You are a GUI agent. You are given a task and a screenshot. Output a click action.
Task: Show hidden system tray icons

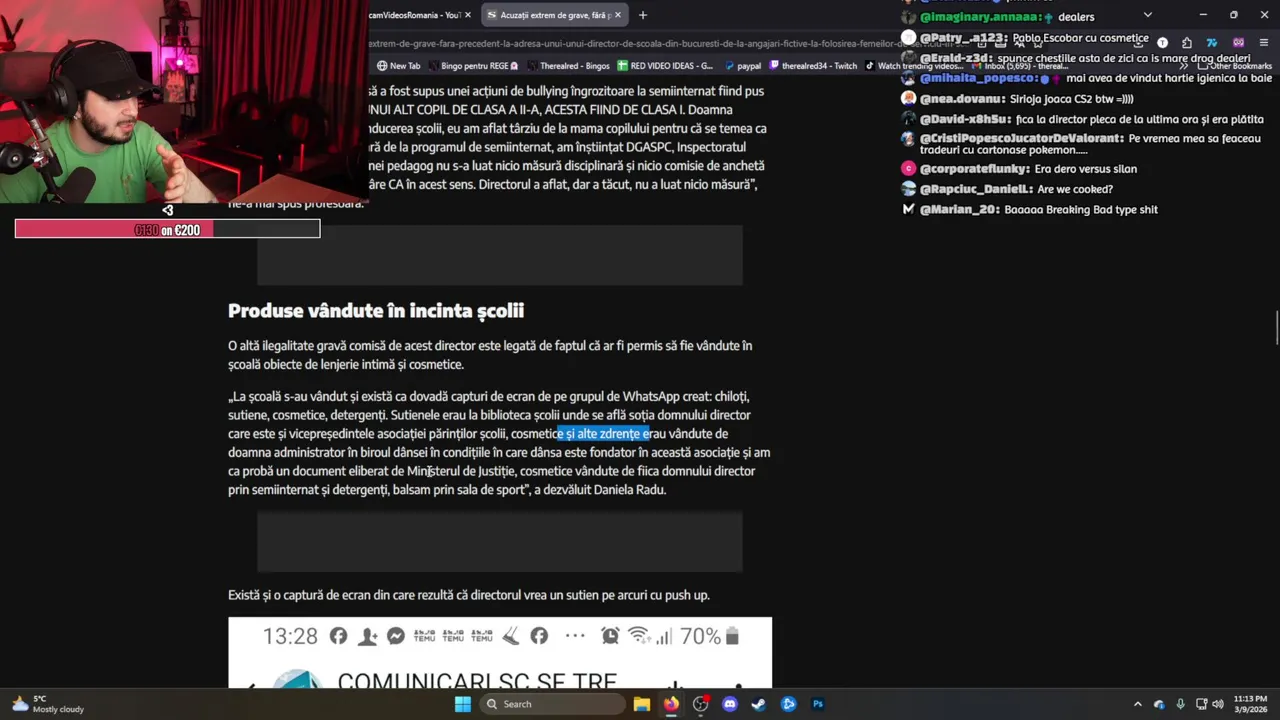1137,704
